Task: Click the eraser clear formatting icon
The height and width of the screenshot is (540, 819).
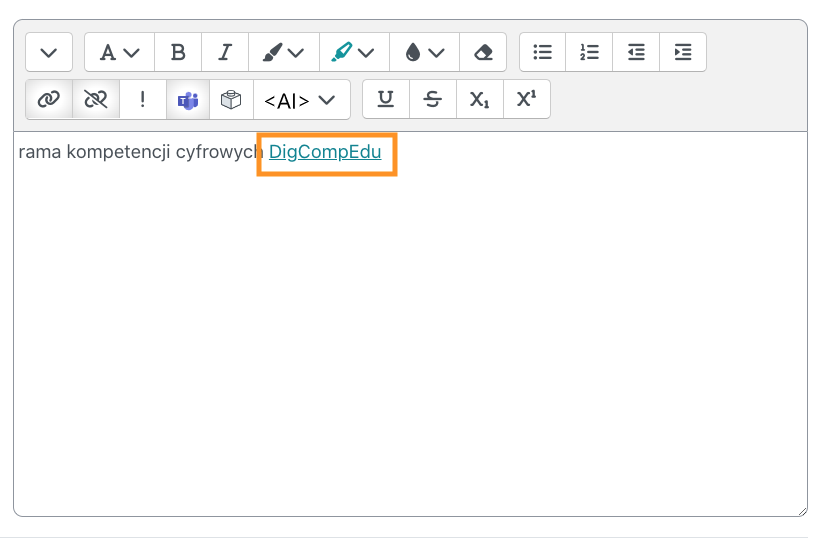Action: pos(483,52)
